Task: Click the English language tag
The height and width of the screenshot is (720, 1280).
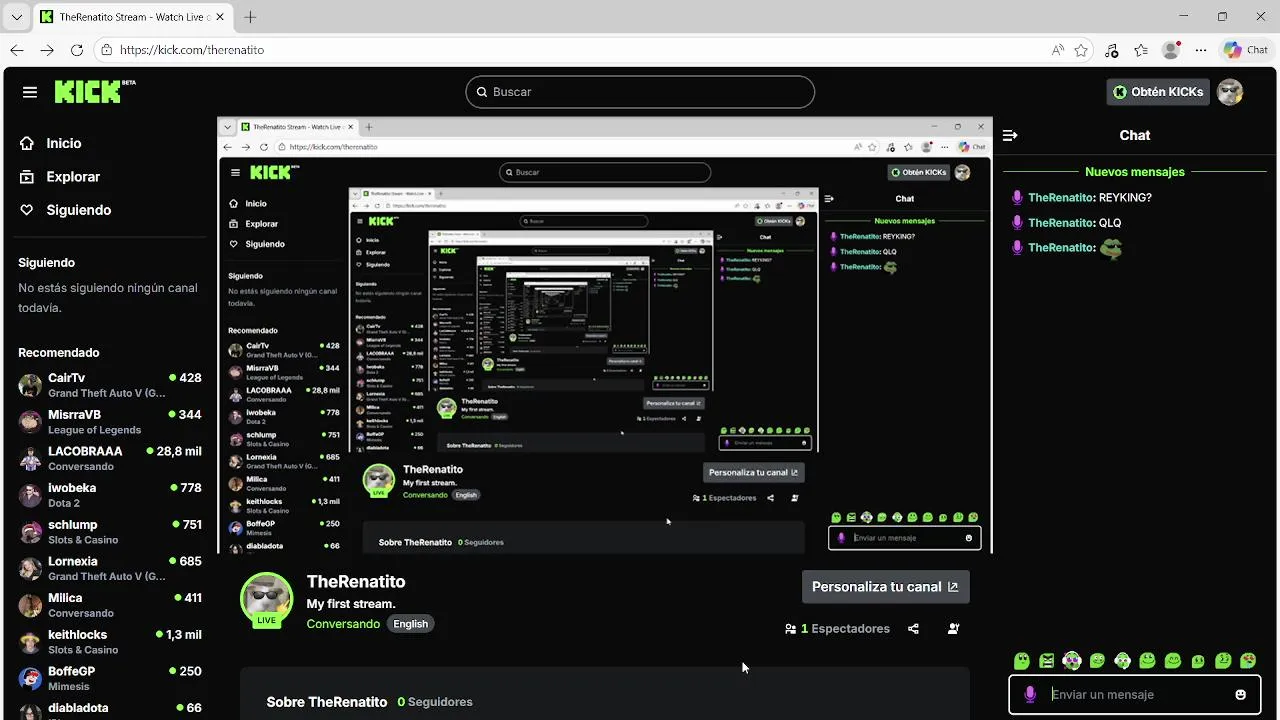Action: click(x=410, y=624)
